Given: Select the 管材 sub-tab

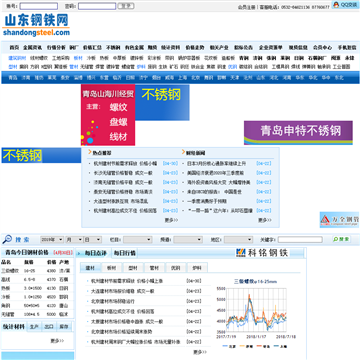Looking at the screenshot, I should click(x=154, y=268).
